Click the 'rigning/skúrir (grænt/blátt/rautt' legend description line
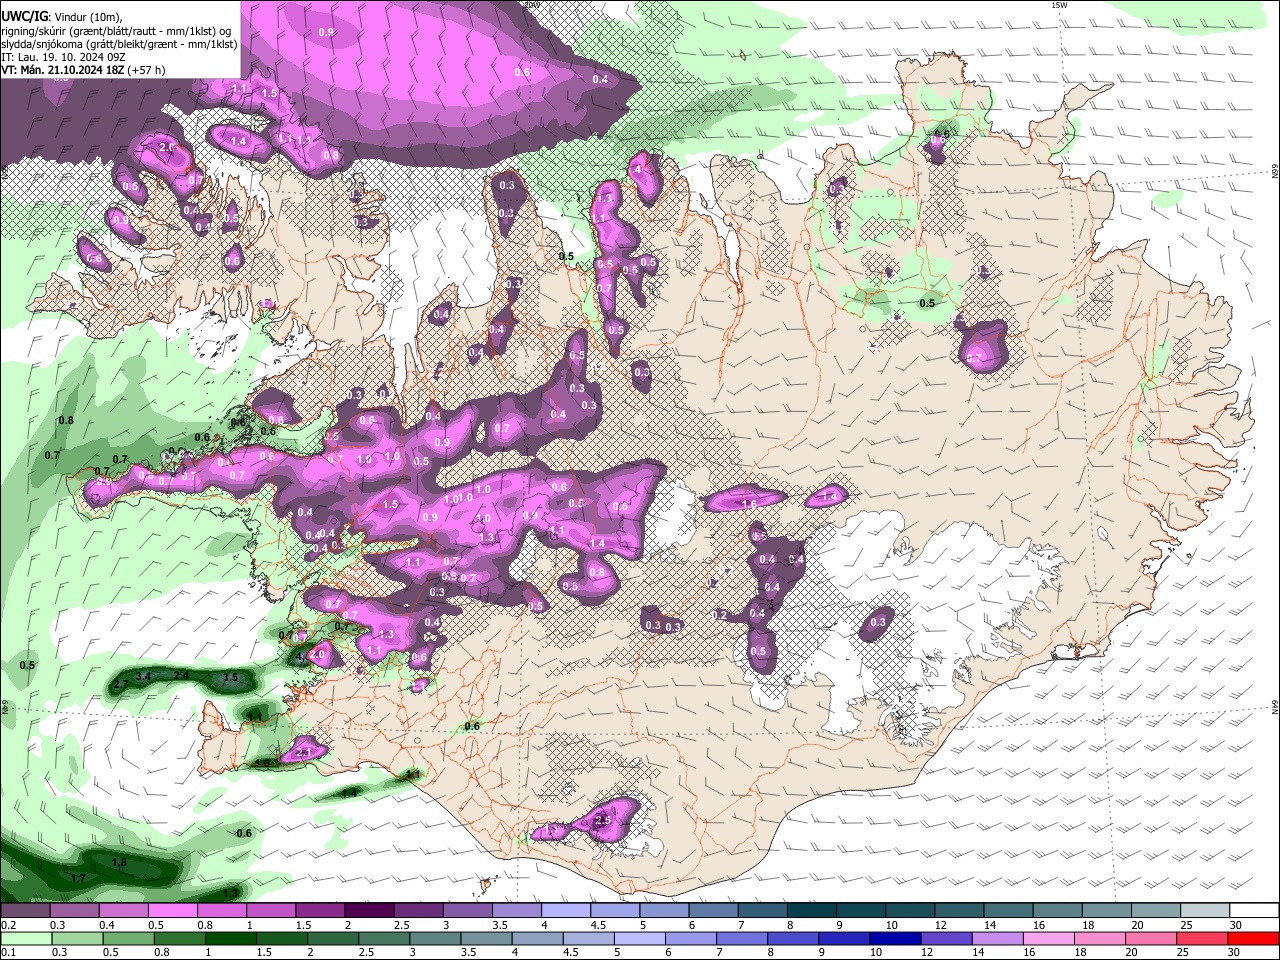The width and height of the screenshot is (1280, 960). tap(116, 30)
